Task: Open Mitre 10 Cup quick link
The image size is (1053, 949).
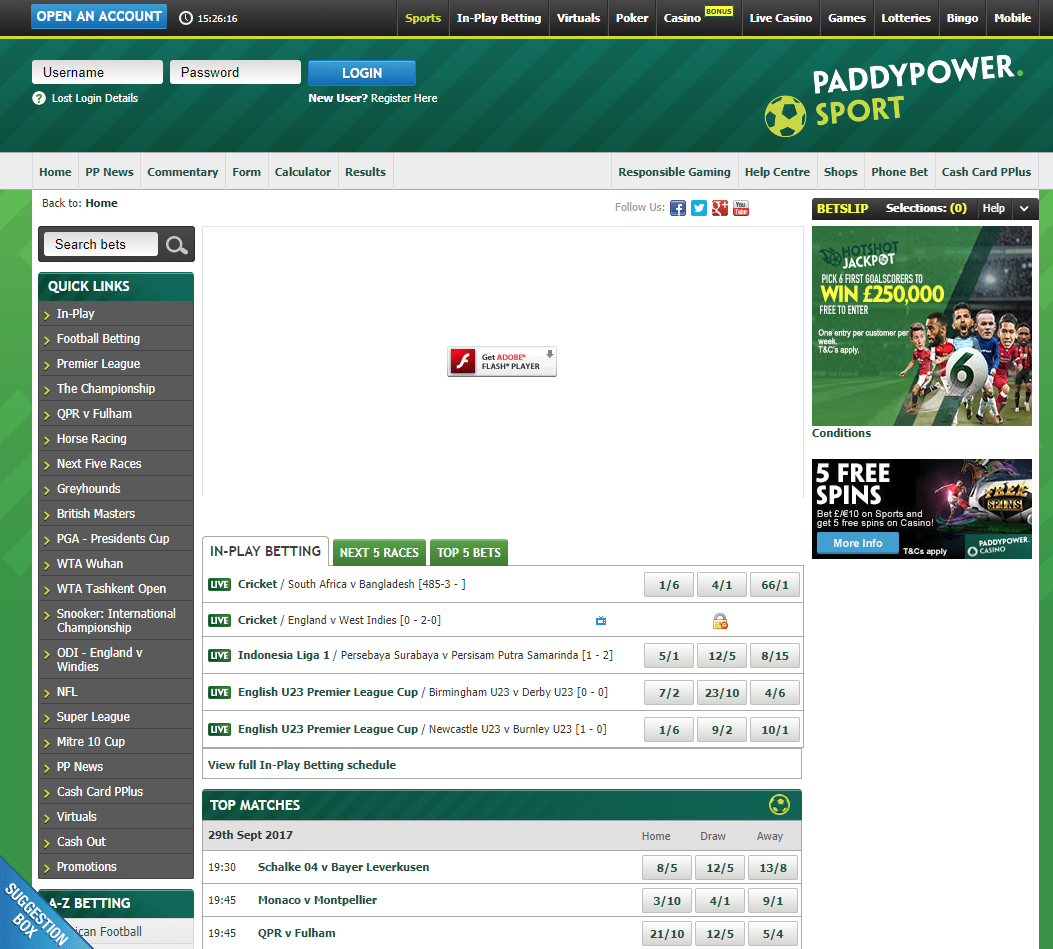Action: [x=116, y=741]
